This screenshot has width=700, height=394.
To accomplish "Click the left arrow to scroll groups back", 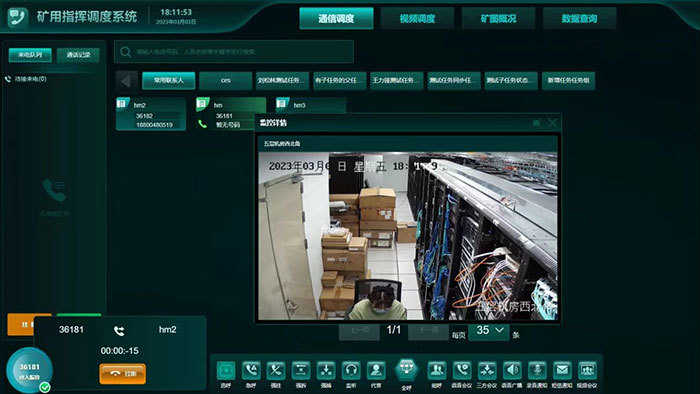I will 126,81.
